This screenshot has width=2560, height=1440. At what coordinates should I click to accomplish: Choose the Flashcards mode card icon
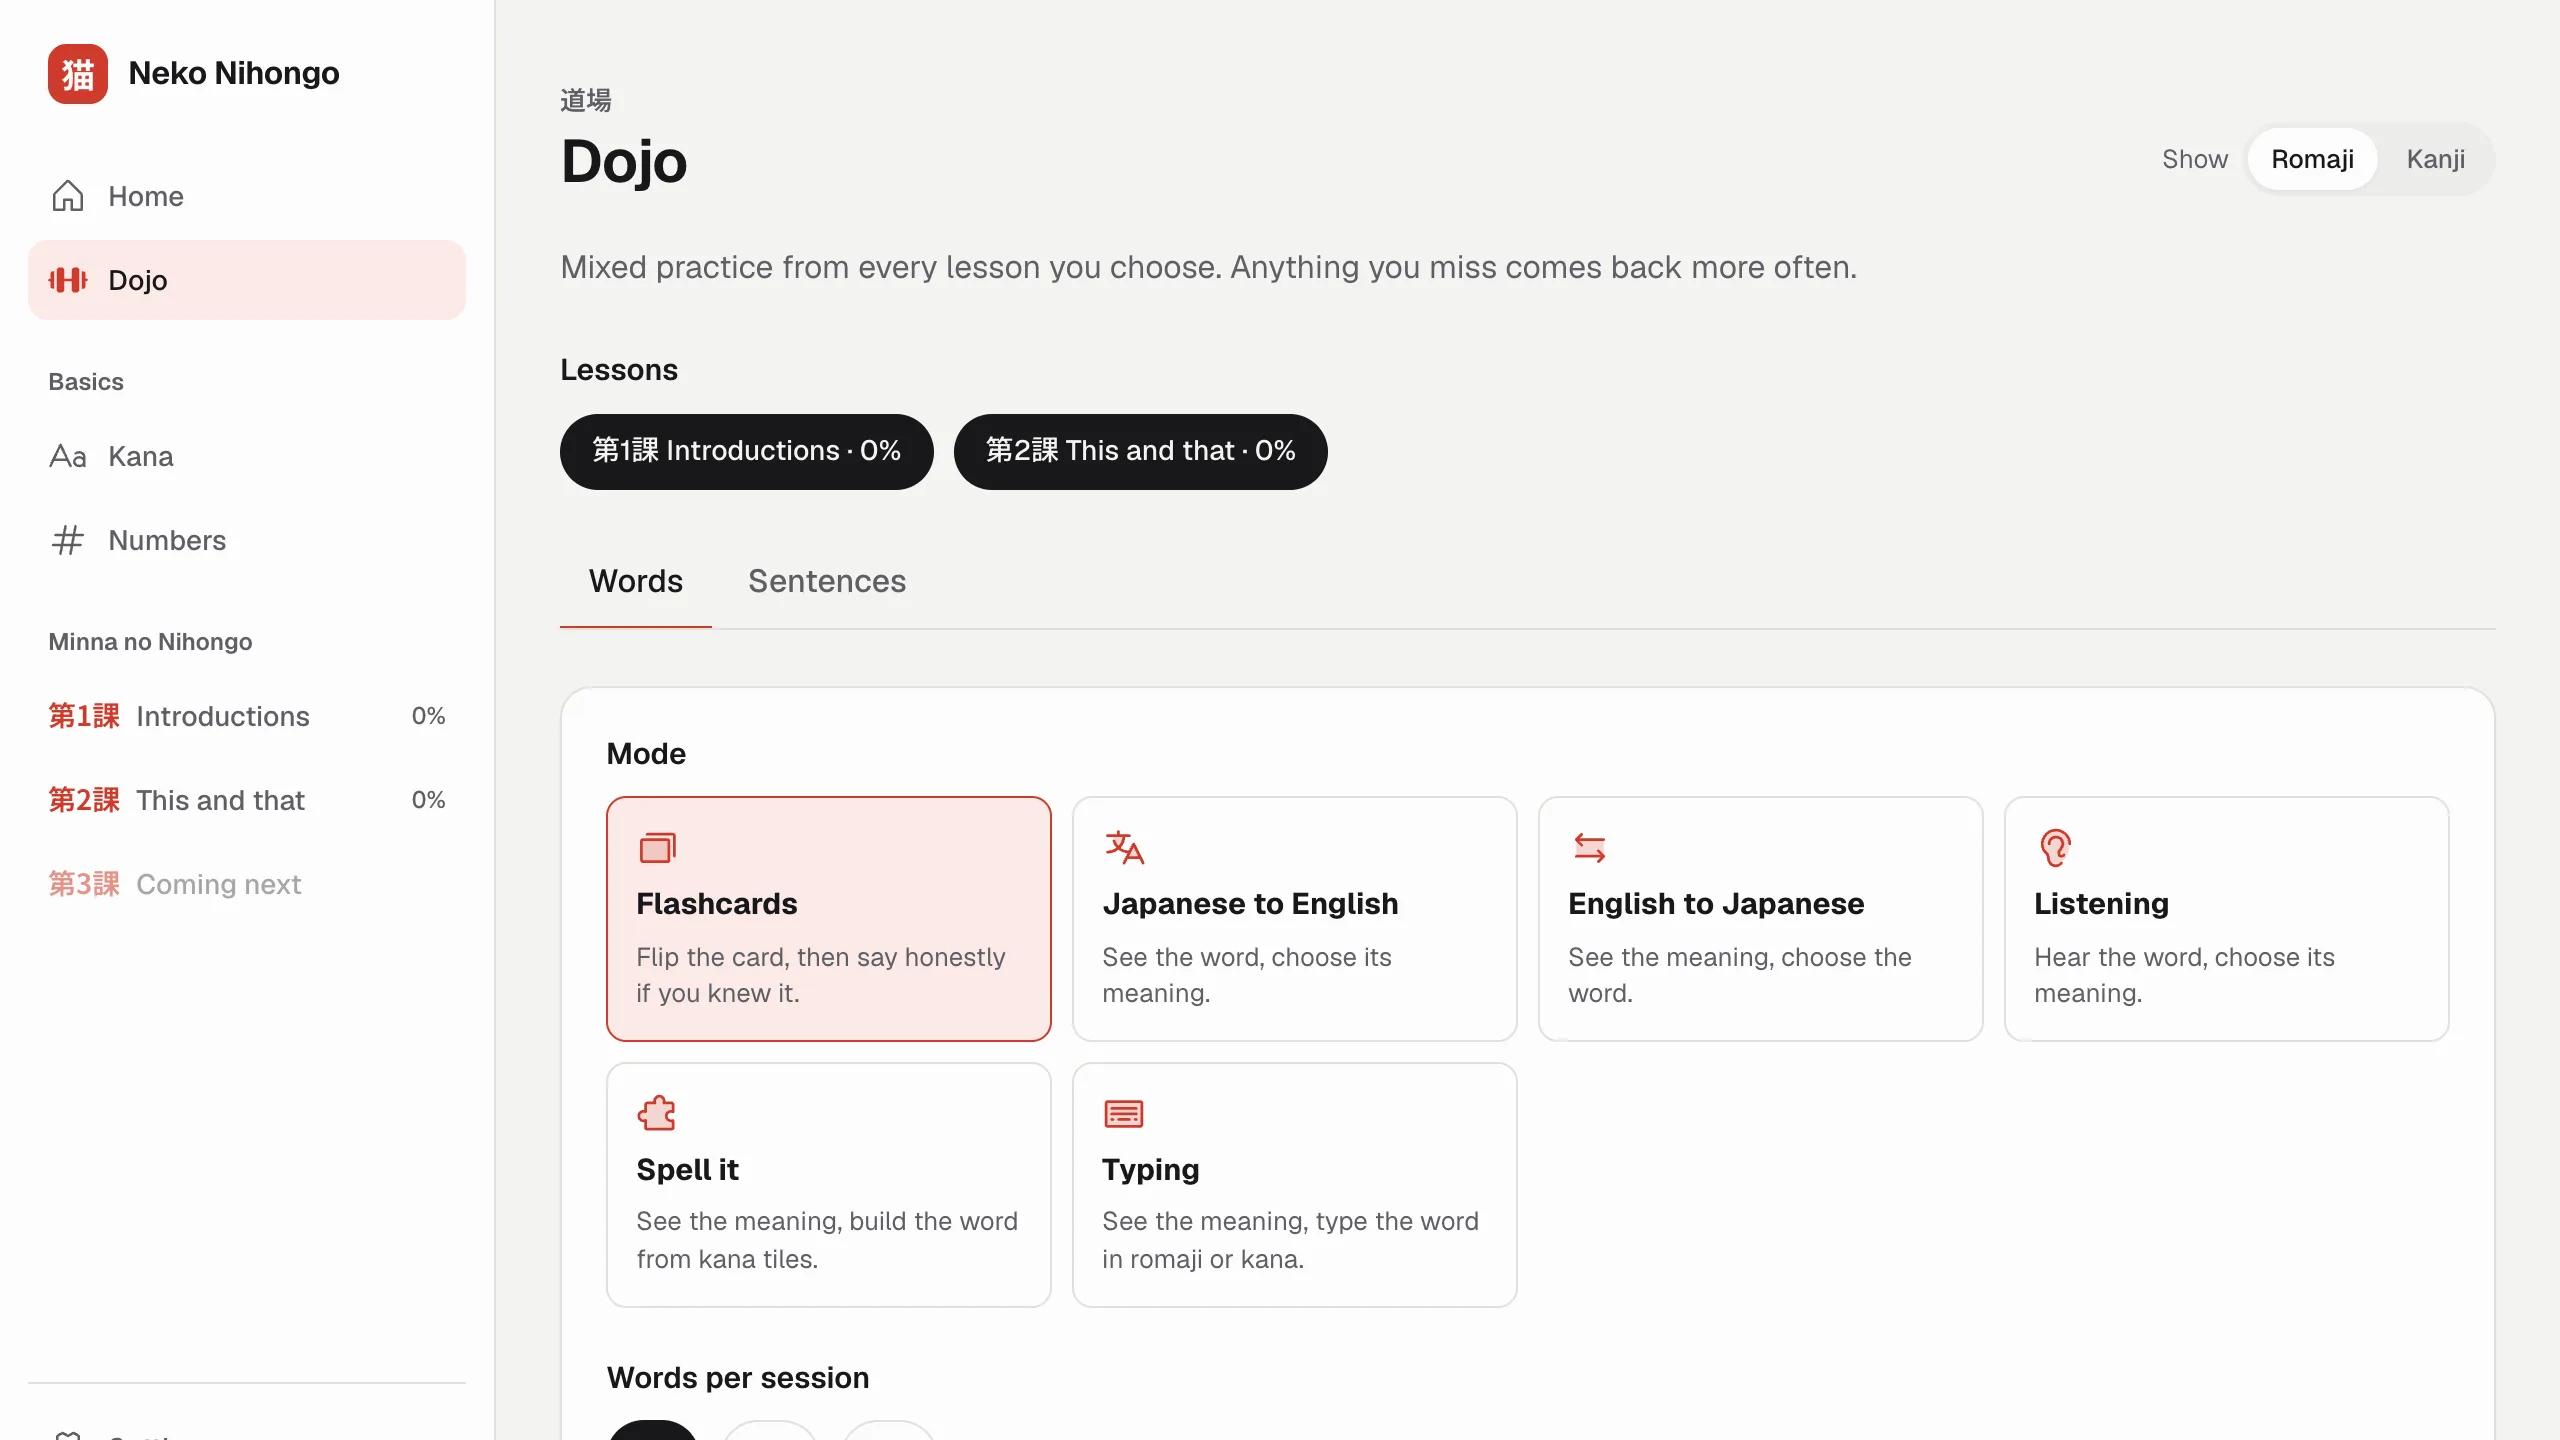[x=658, y=848]
